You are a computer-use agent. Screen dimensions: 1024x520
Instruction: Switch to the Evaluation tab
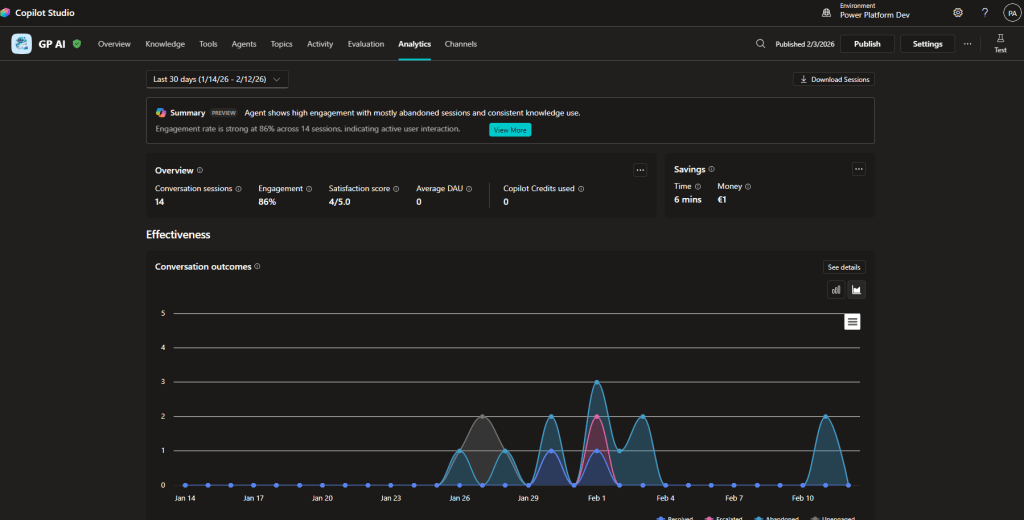point(366,44)
